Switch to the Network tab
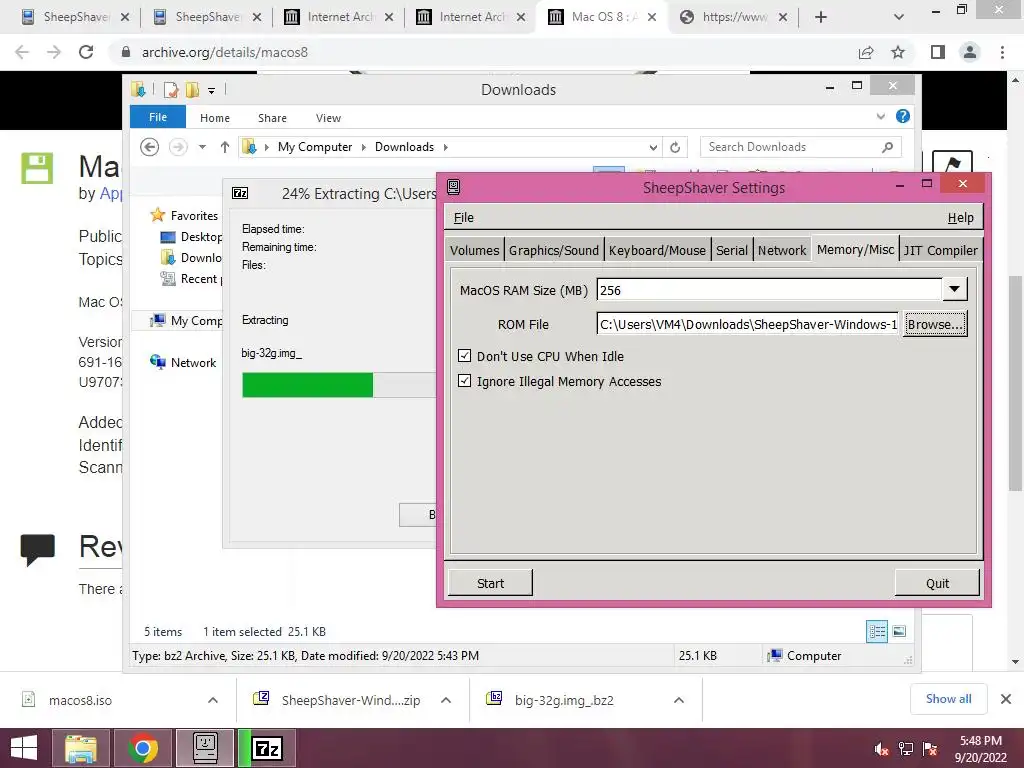The width and height of the screenshot is (1024, 768). click(x=782, y=250)
